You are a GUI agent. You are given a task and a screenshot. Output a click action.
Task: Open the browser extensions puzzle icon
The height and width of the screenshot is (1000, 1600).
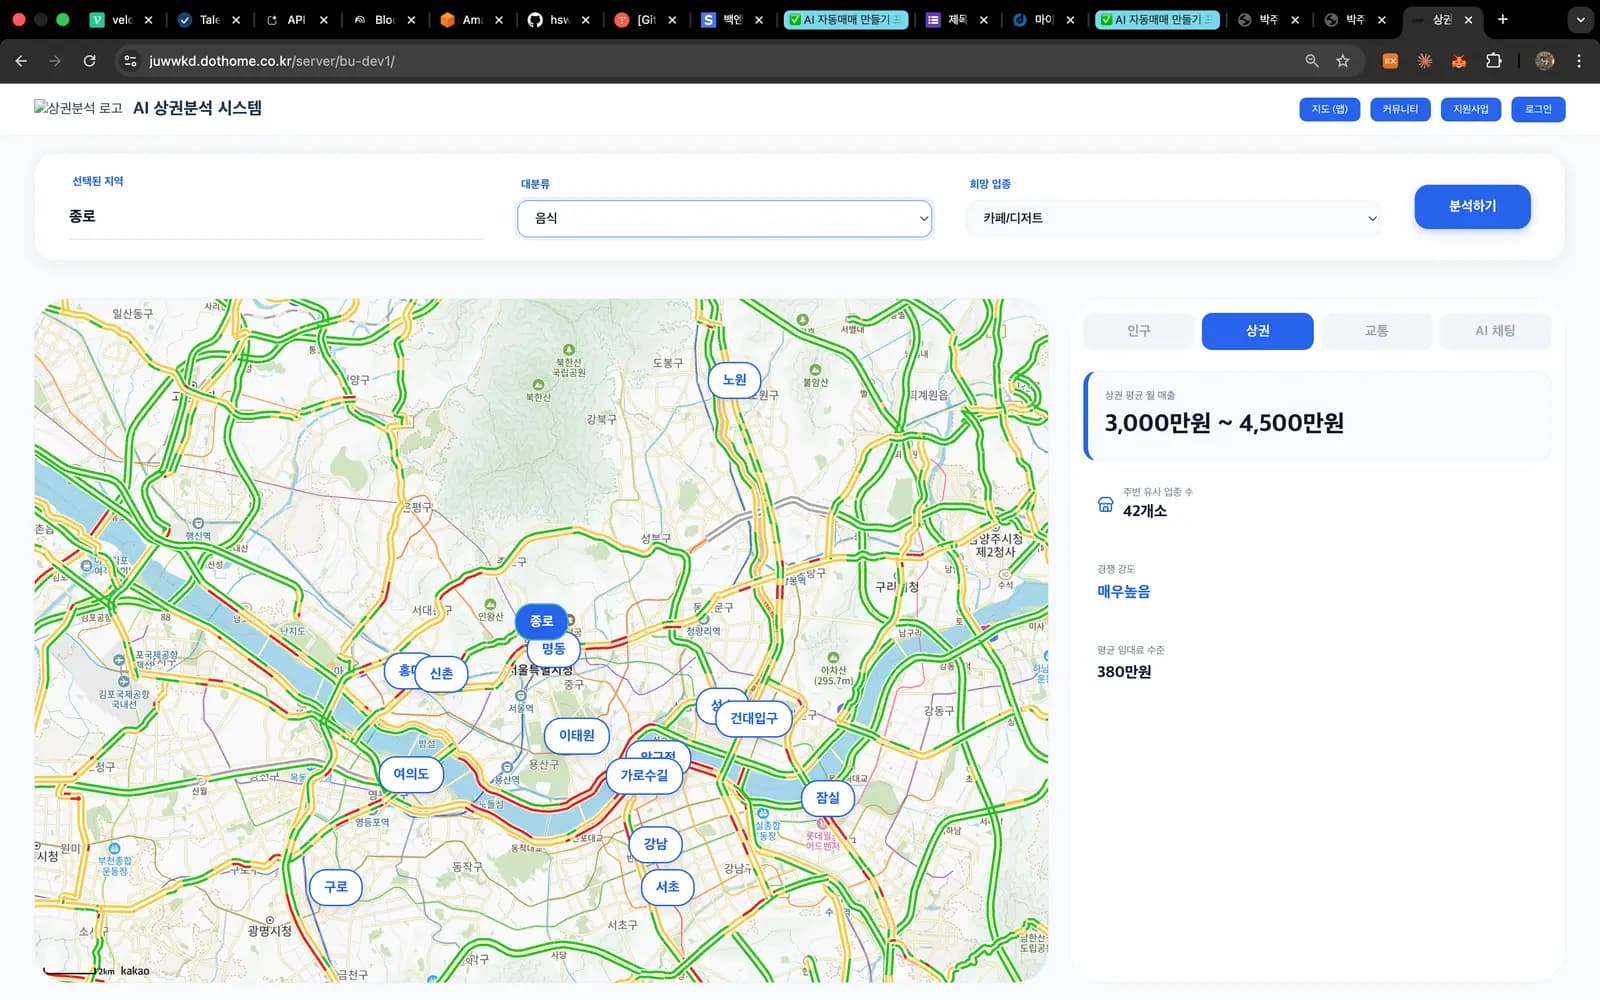point(1494,61)
